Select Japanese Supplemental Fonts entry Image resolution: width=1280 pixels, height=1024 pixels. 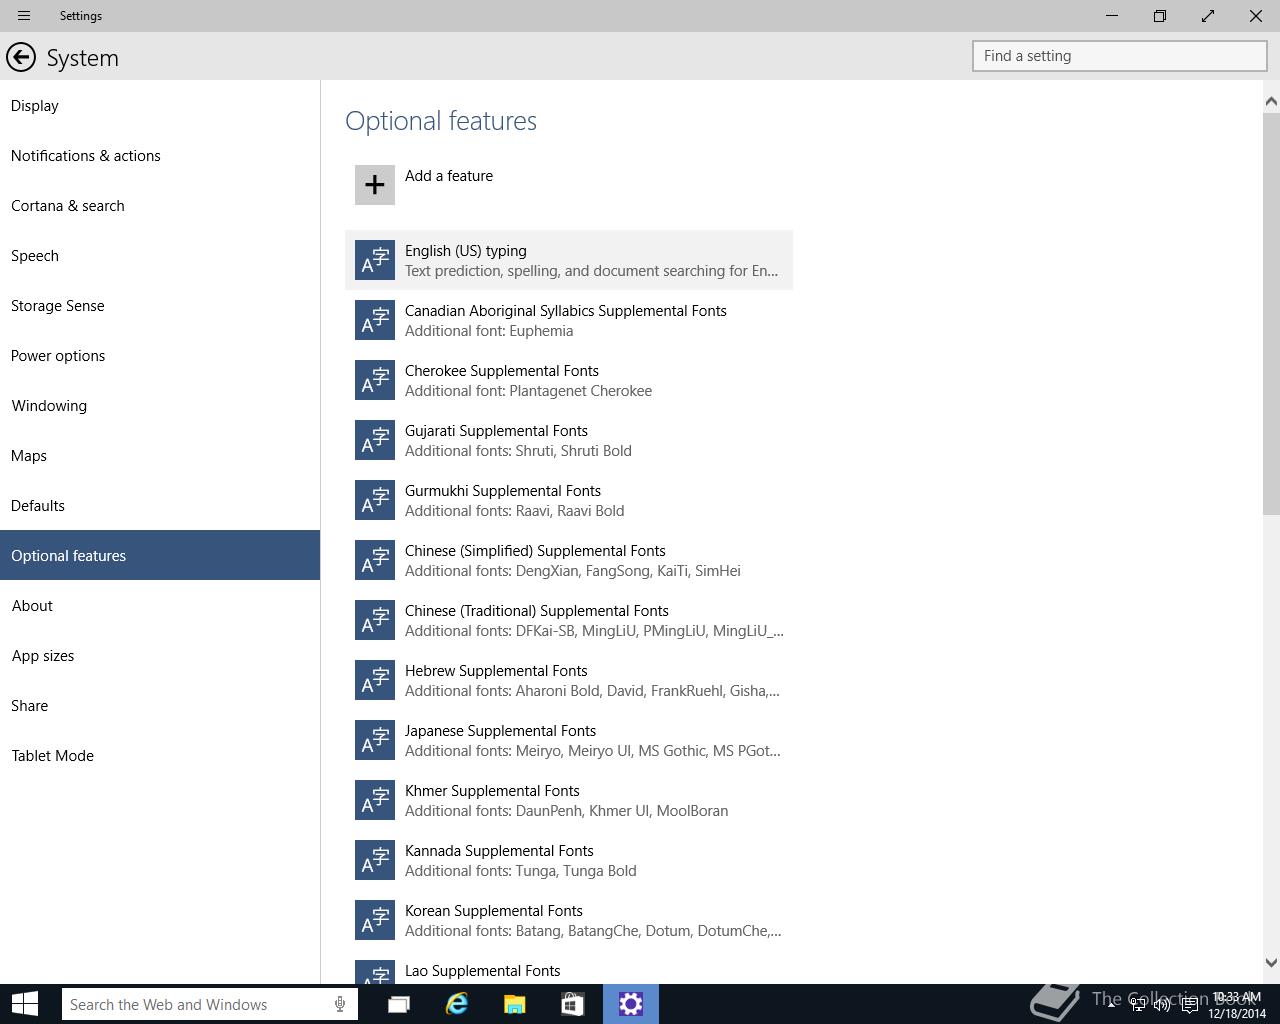[x=569, y=740]
